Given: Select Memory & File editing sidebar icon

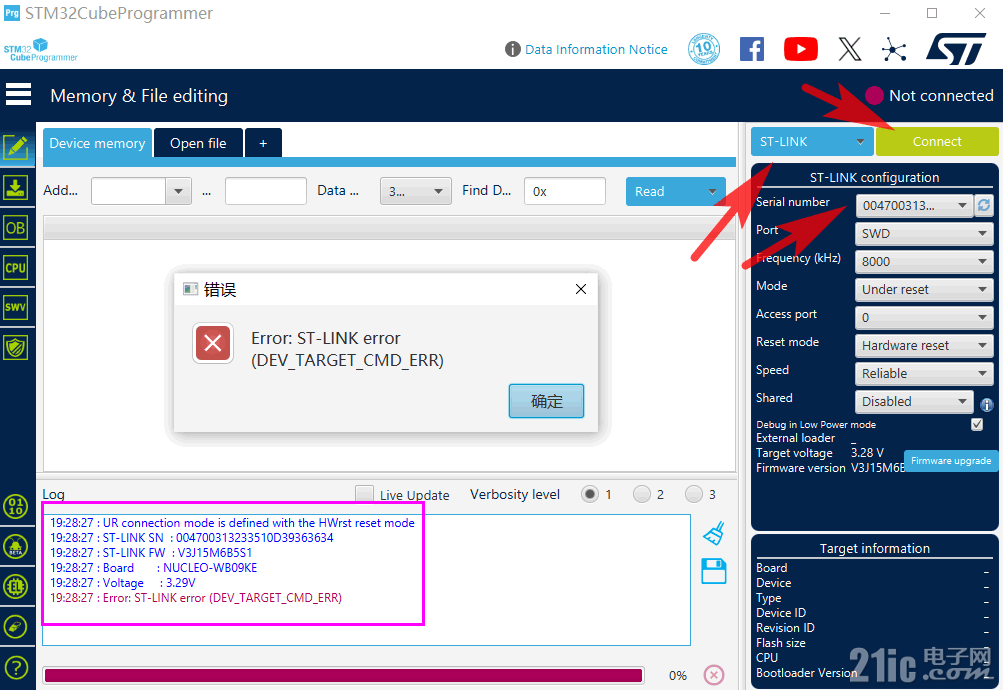Looking at the screenshot, I should click(x=16, y=148).
